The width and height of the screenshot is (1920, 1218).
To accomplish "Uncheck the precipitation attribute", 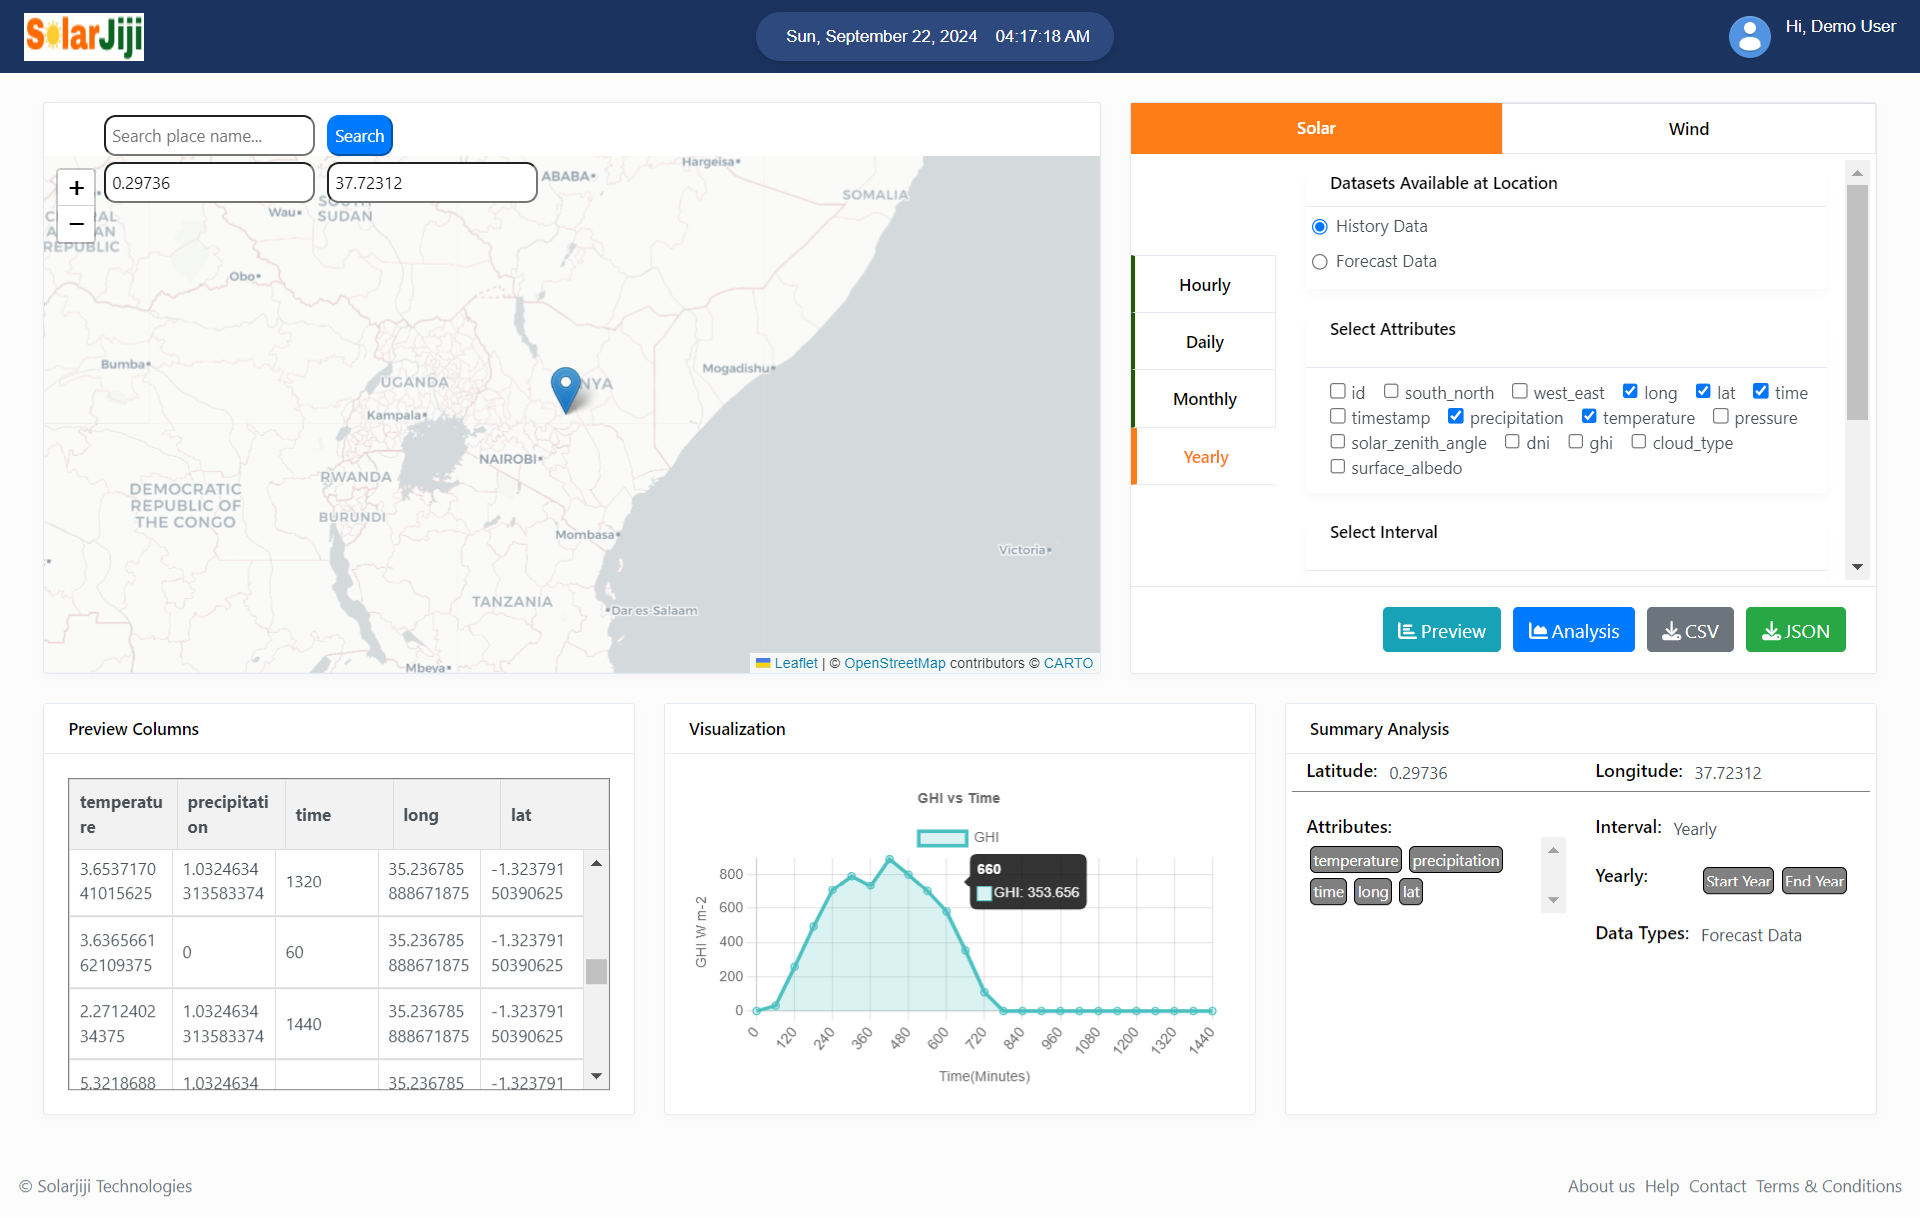I will click(x=1456, y=416).
